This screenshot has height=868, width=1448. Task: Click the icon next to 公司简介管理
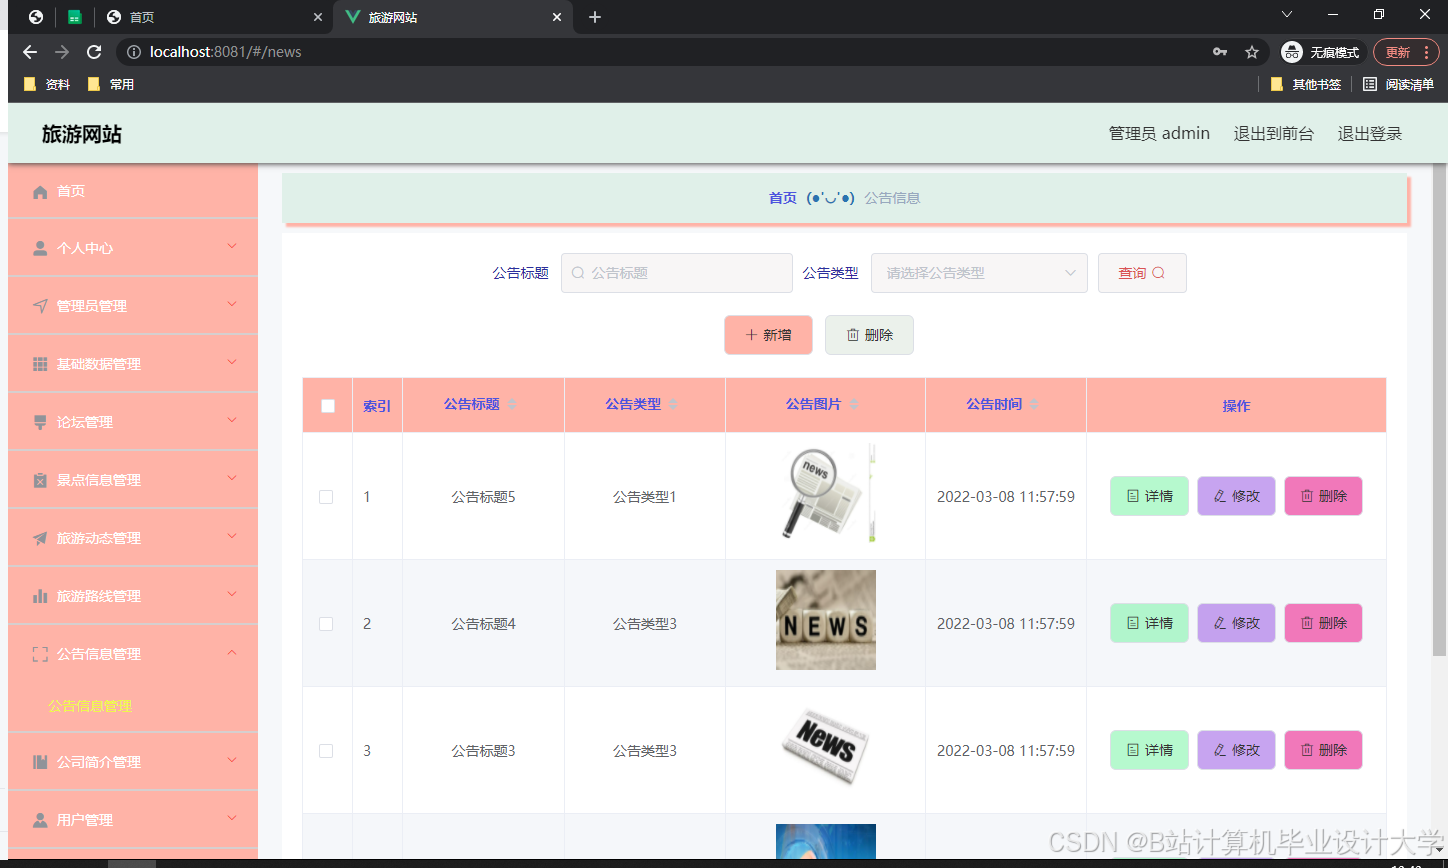[x=40, y=762]
